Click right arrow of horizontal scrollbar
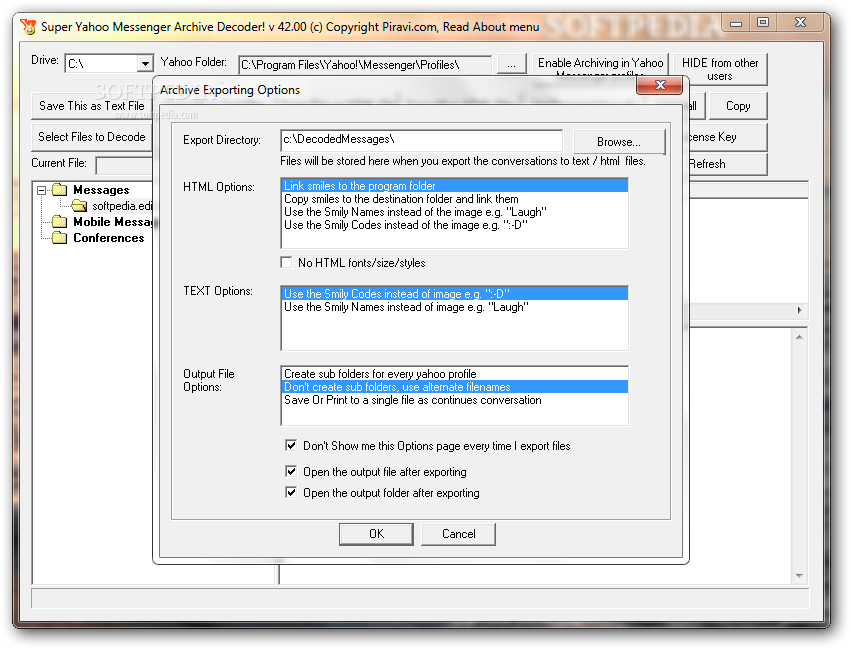851x649 pixels. coord(799,310)
